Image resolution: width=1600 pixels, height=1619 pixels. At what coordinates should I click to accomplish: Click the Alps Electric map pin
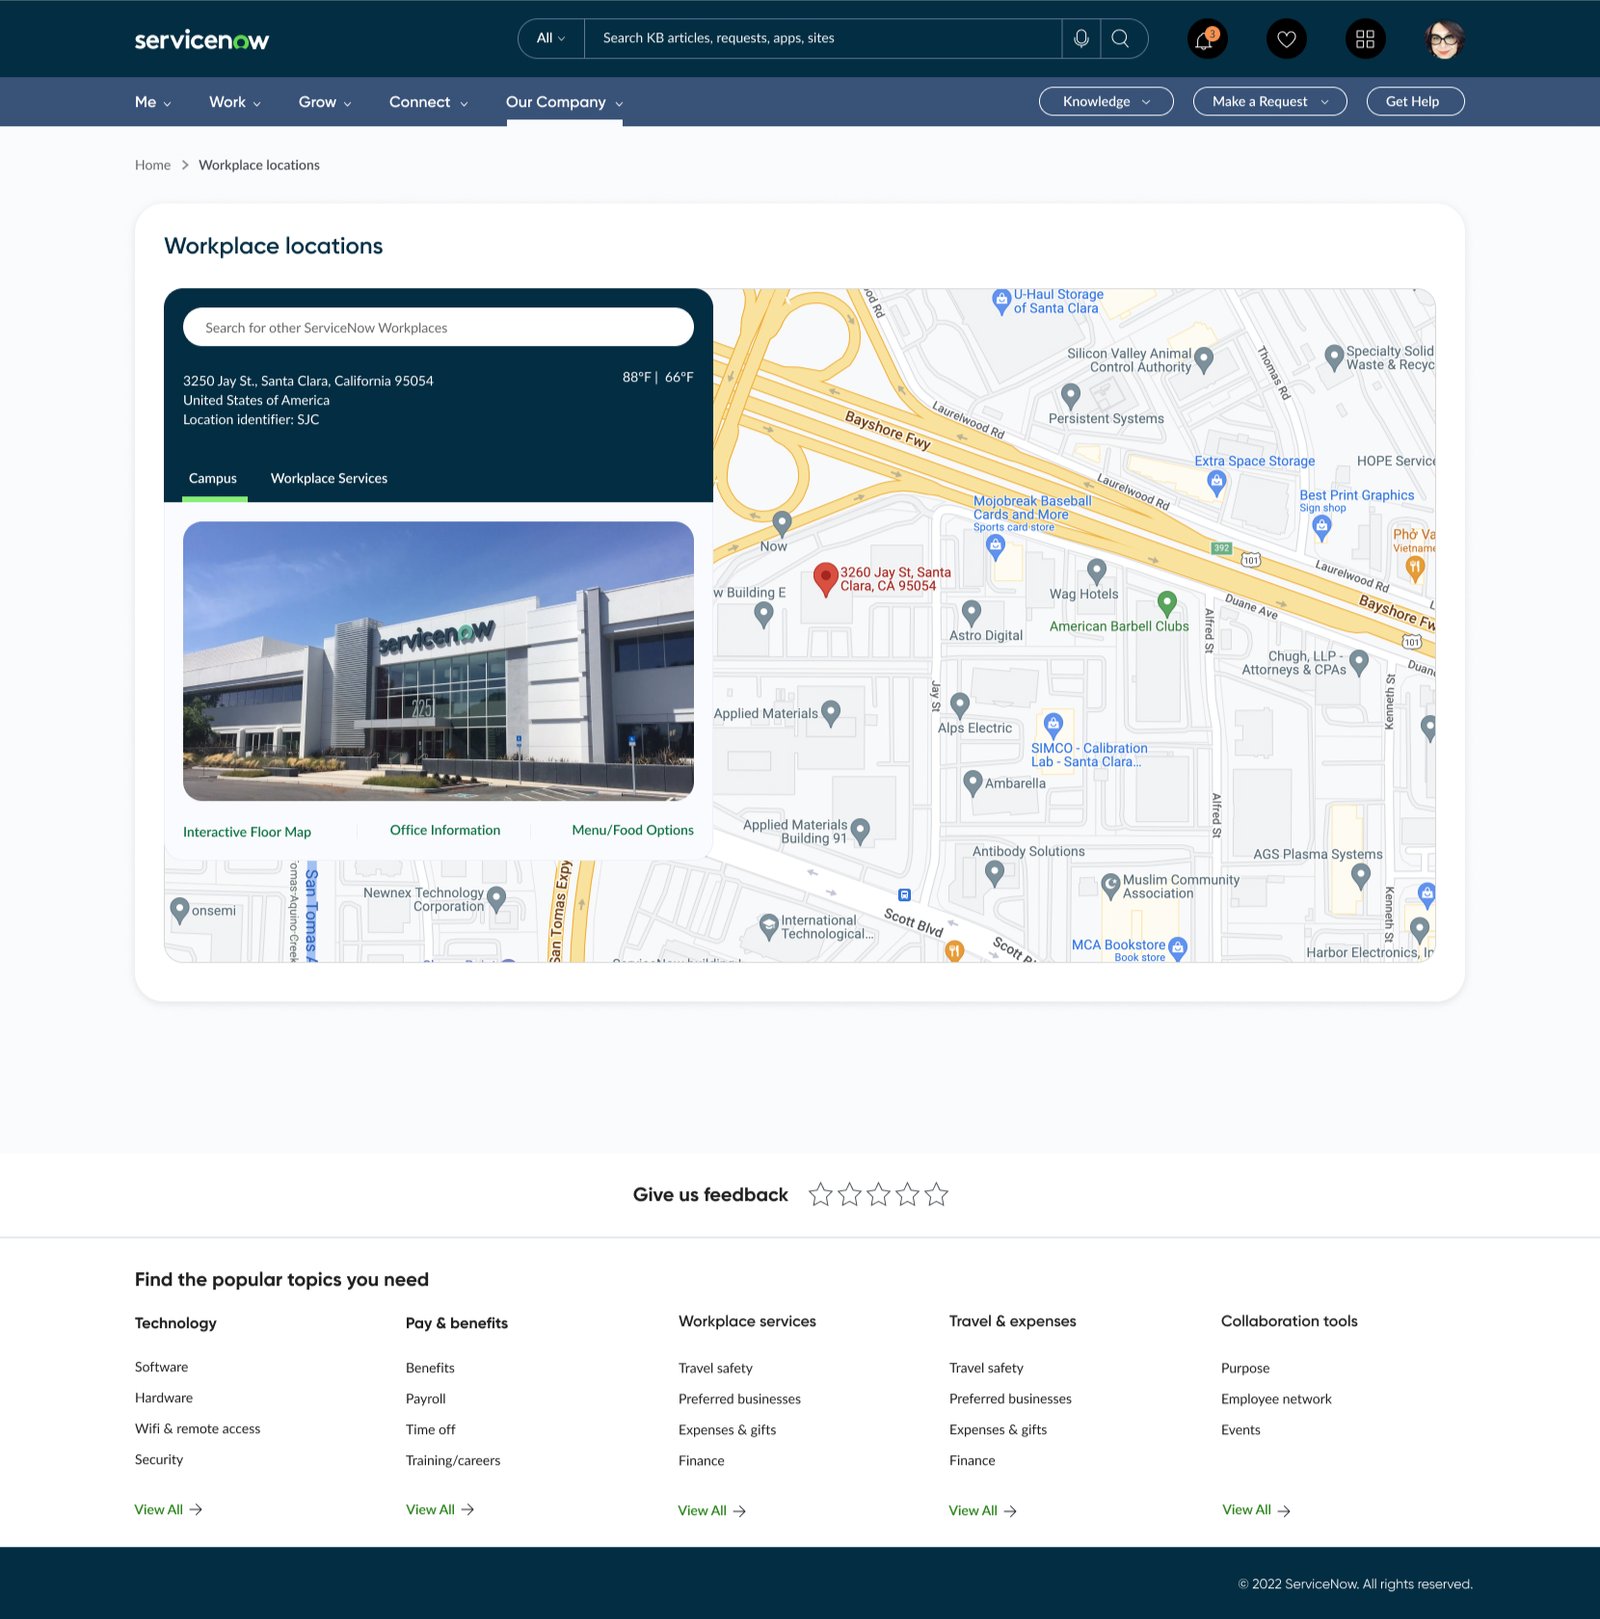(960, 705)
